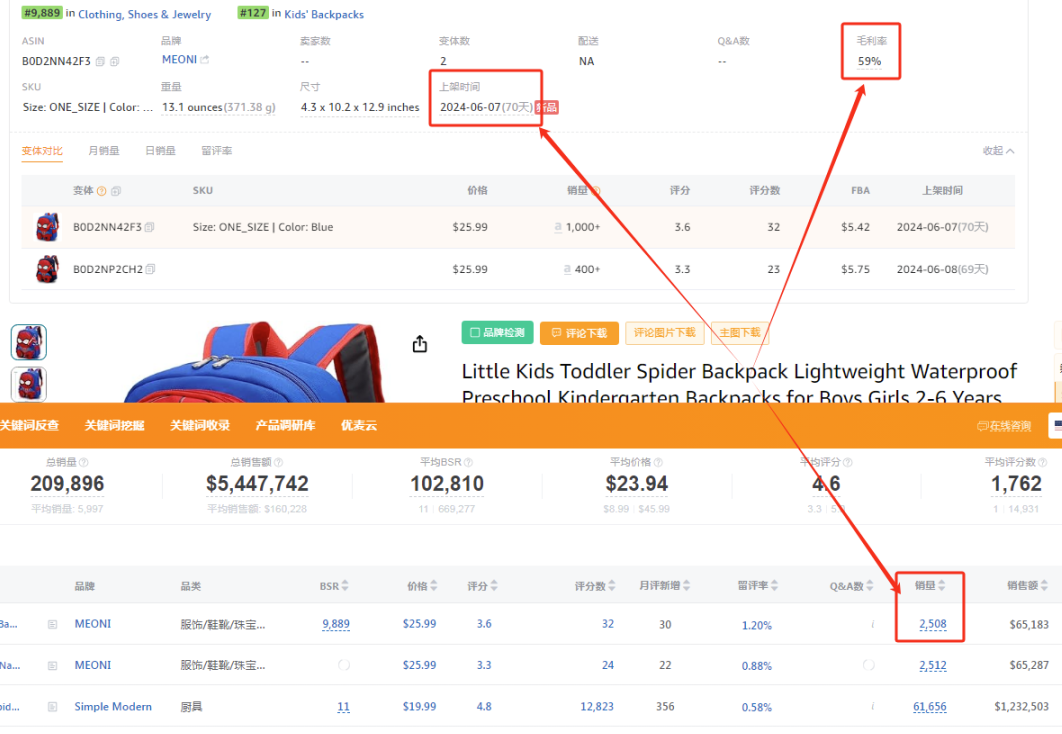Sort by 评分 using its sort arrows

click(x=494, y=586)
